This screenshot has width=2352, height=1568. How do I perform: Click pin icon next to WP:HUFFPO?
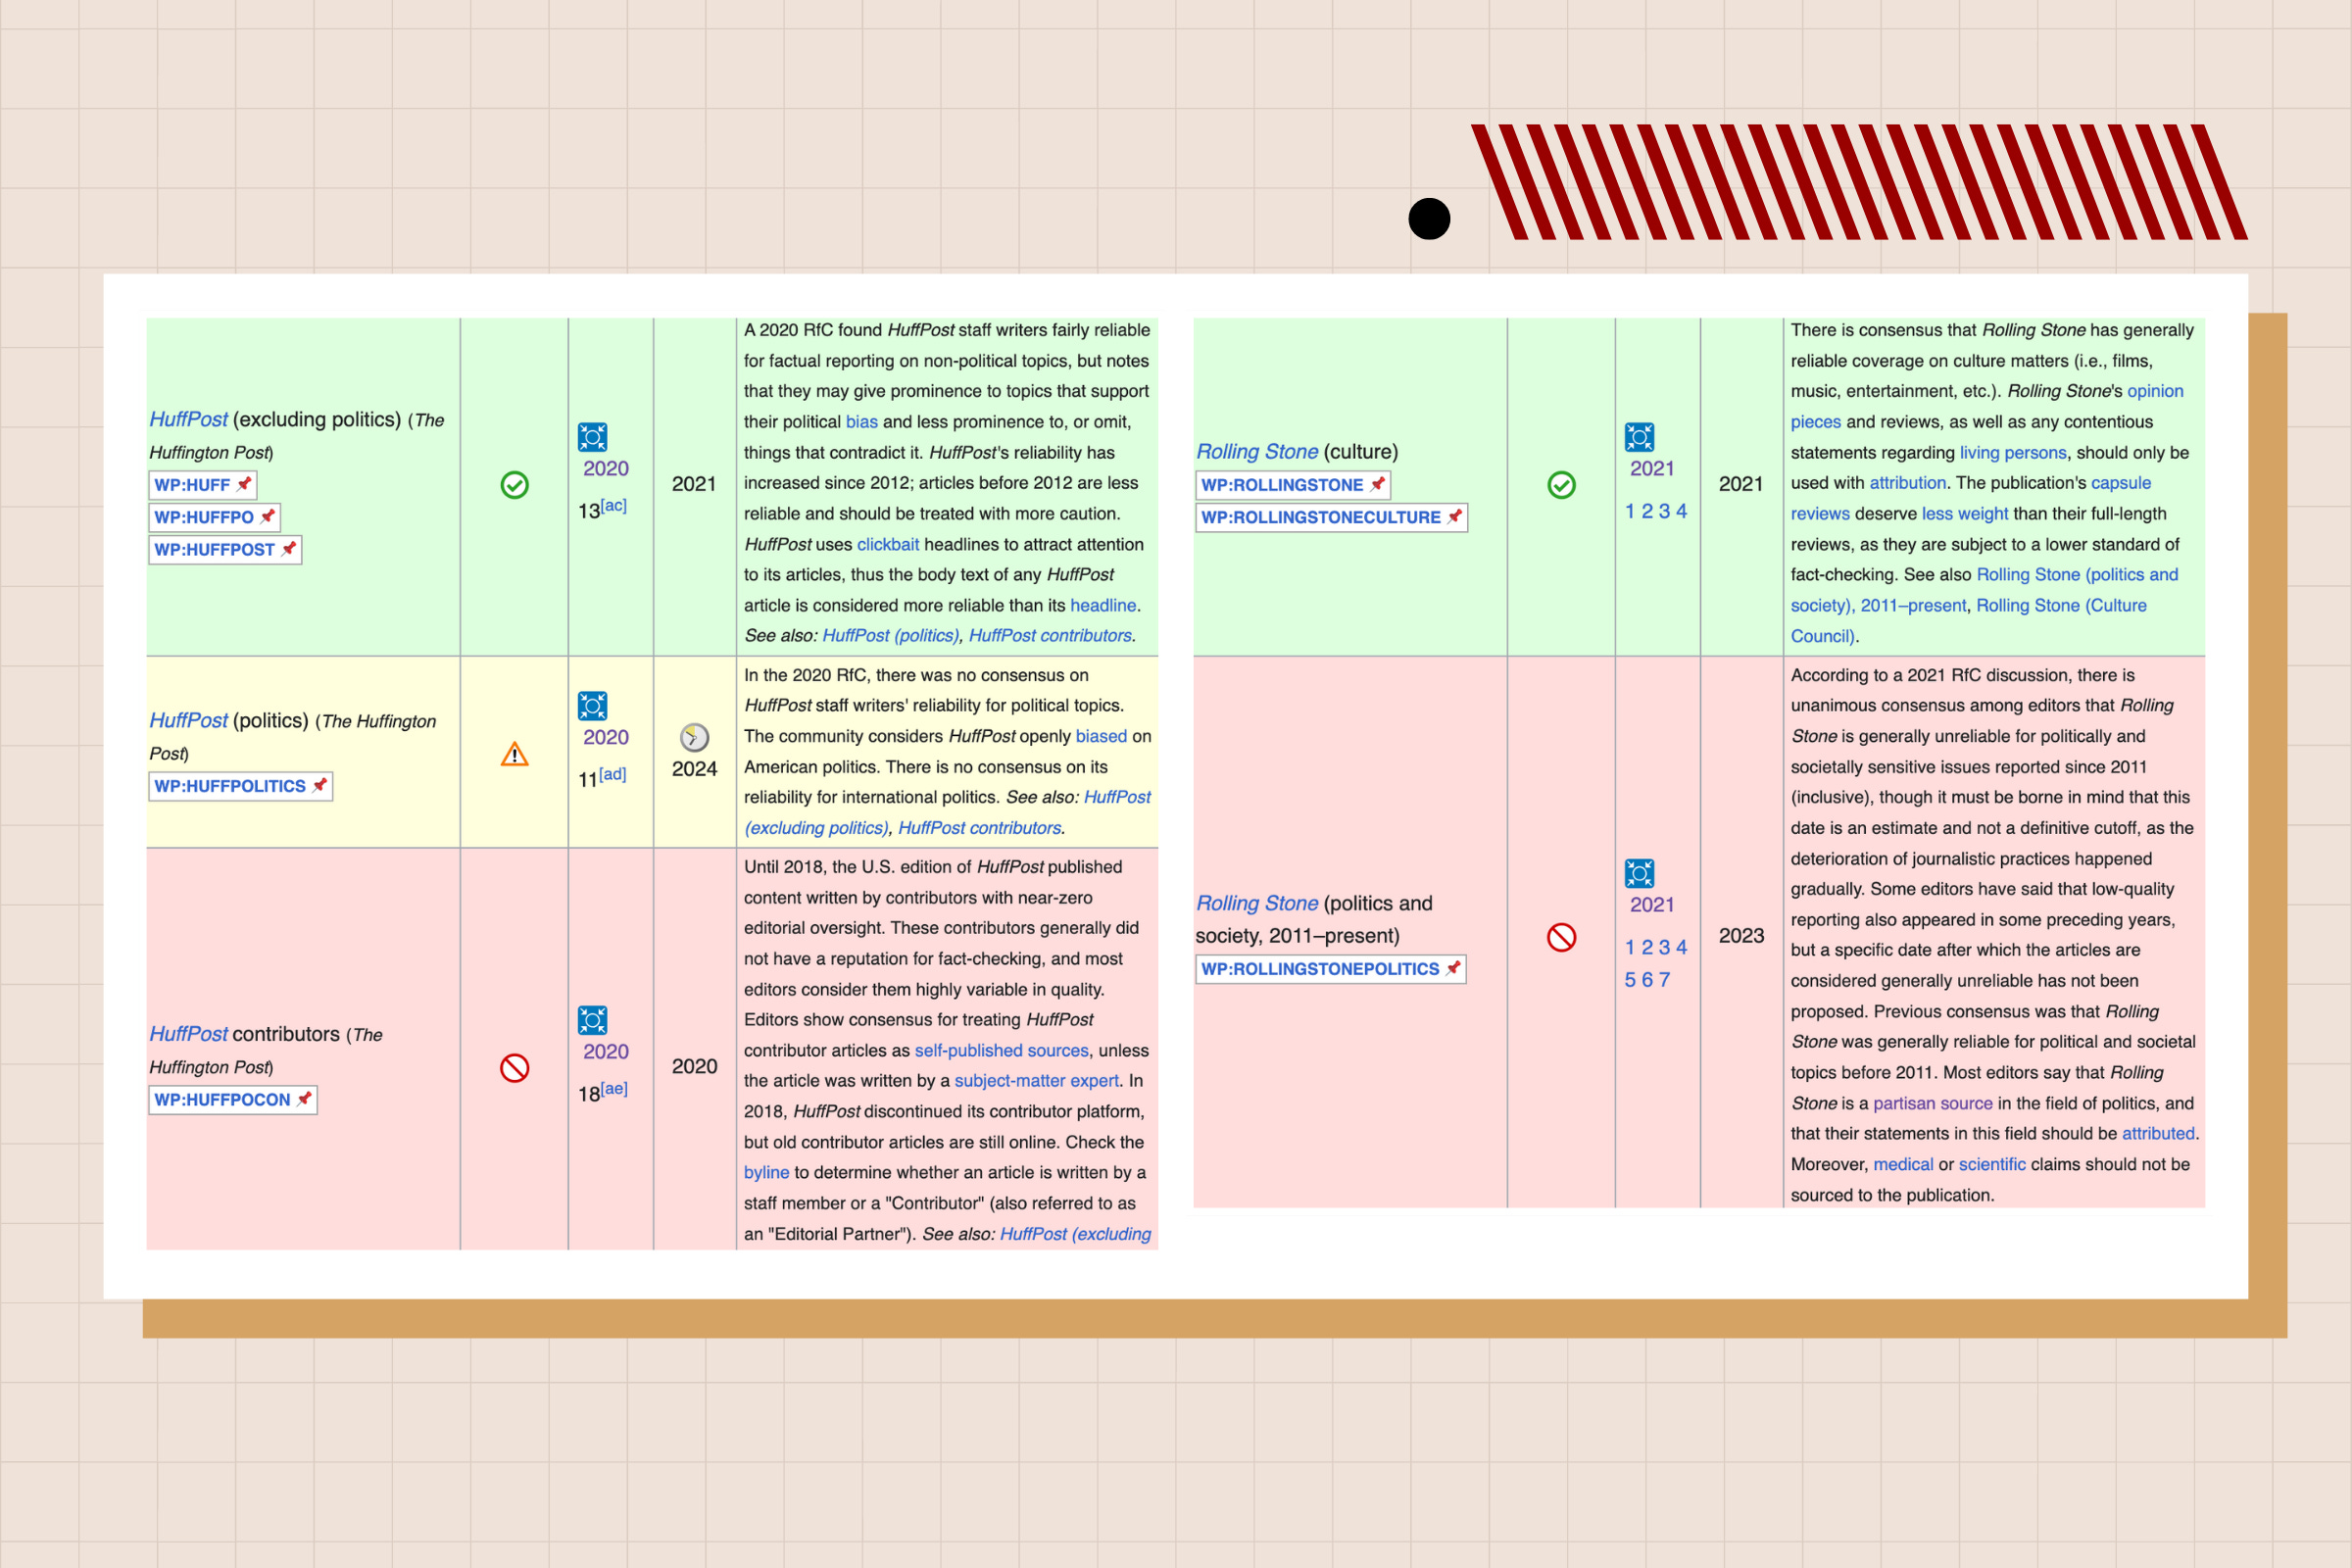click(267, 516)
